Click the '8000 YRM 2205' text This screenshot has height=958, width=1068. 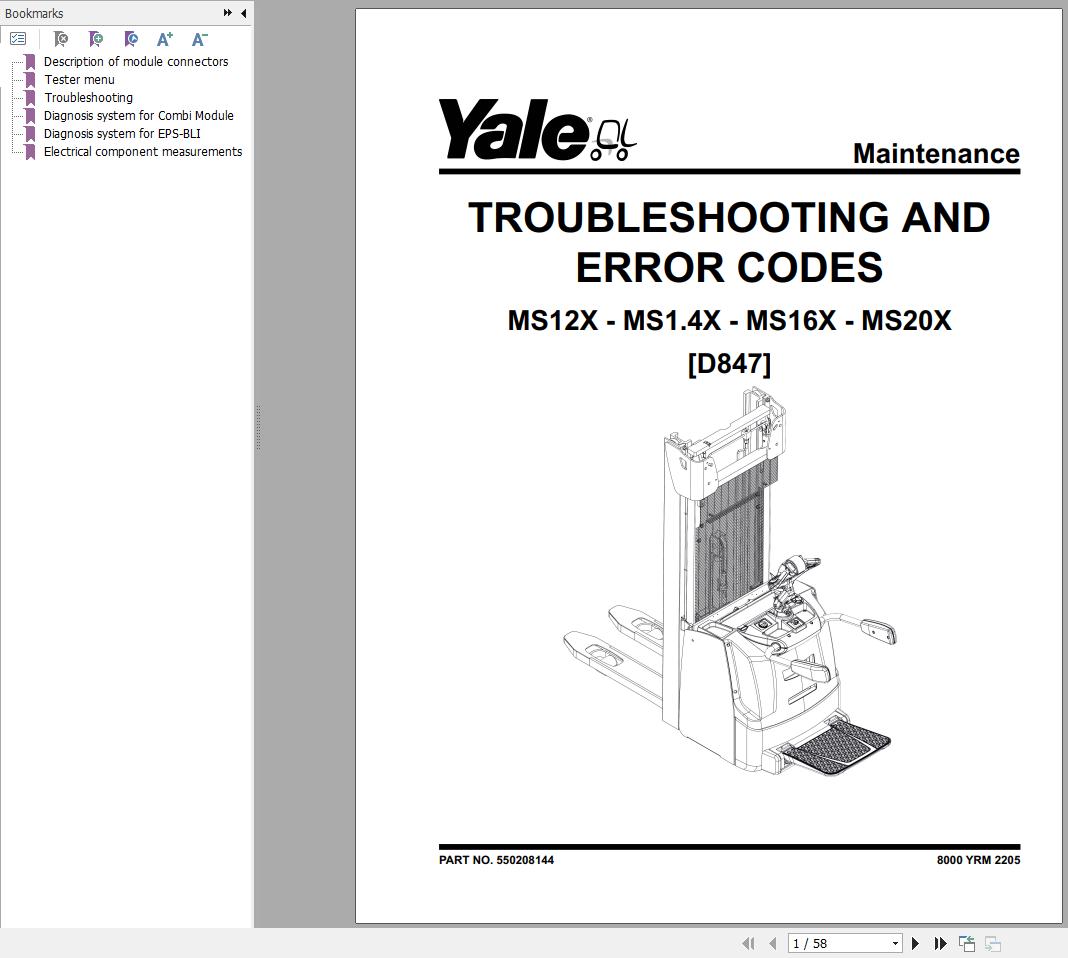tap(978, 860)
